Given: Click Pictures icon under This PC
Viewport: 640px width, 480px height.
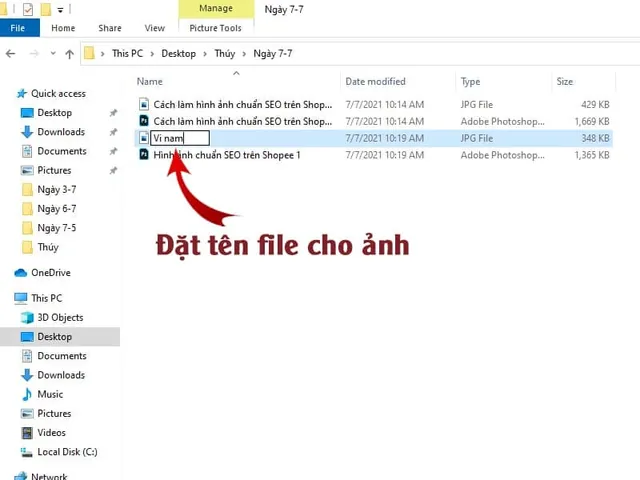Looking at the screenshot, I should (x=27, y=413).
